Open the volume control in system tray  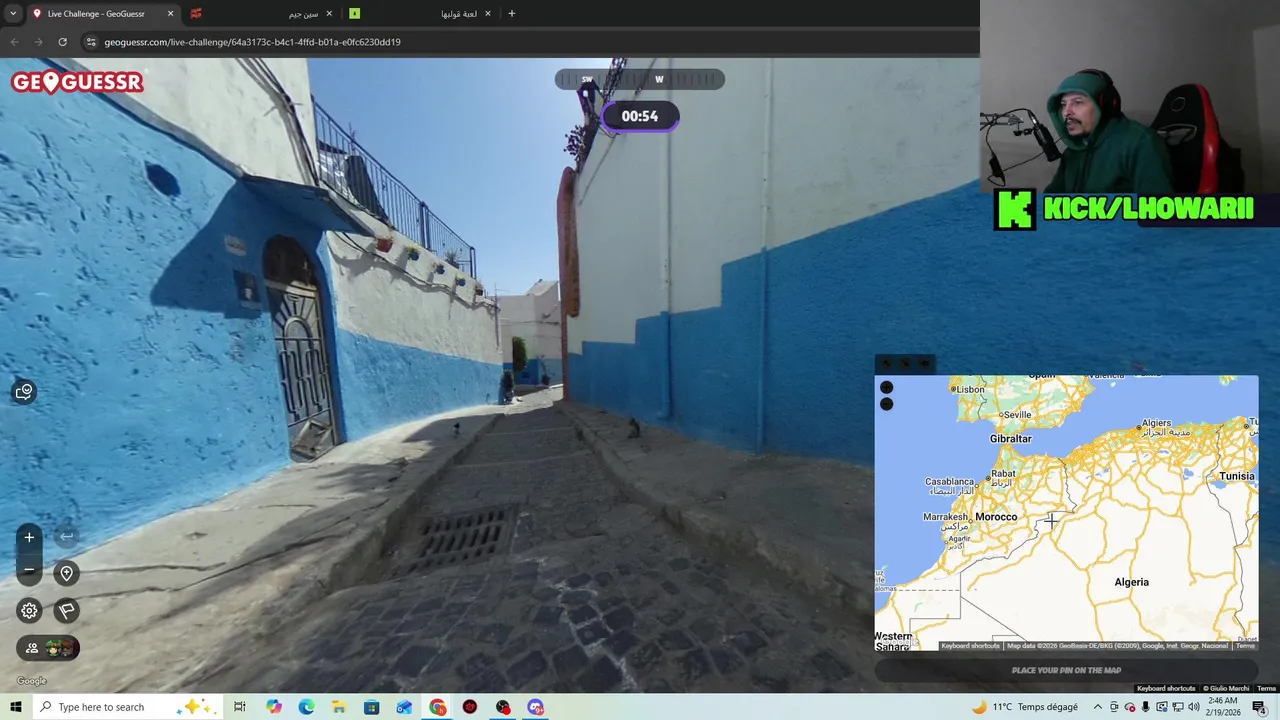point(1194,707)
